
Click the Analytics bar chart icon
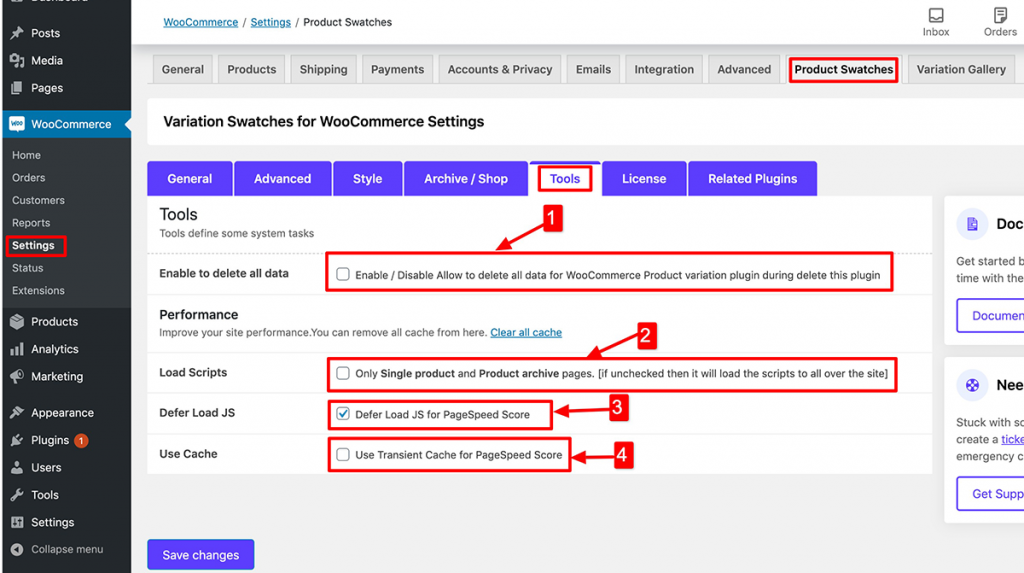point(17,349)
